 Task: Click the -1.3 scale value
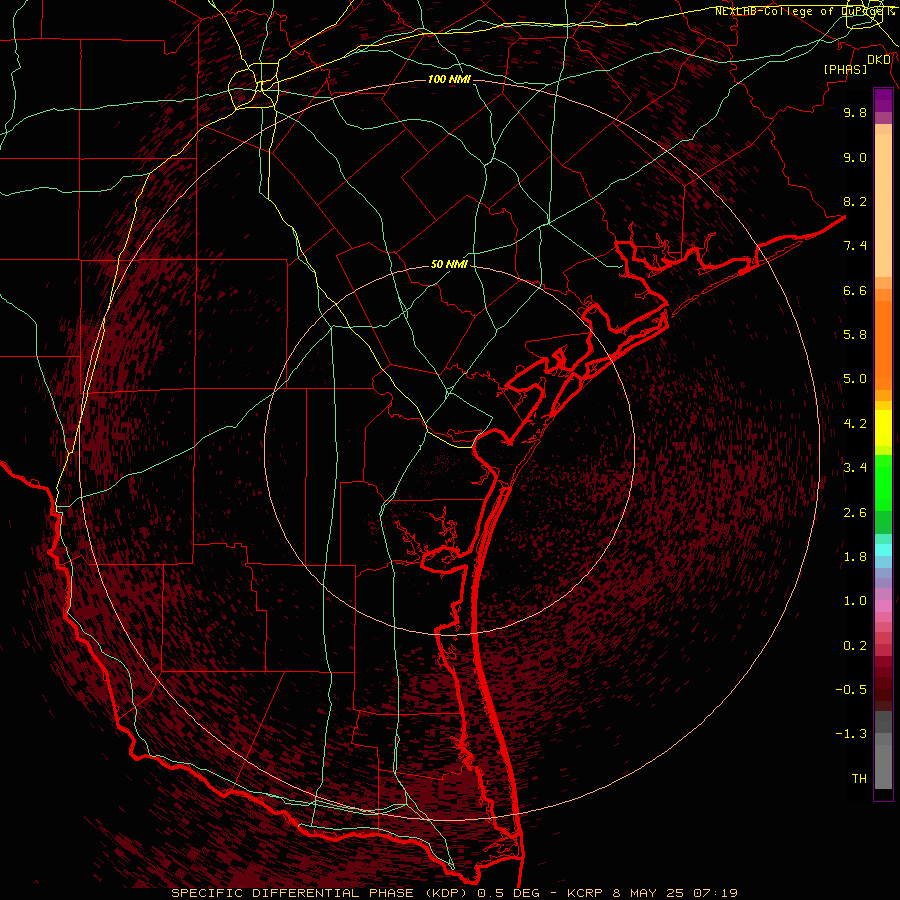pyautogui.click(x=851, y=734)
